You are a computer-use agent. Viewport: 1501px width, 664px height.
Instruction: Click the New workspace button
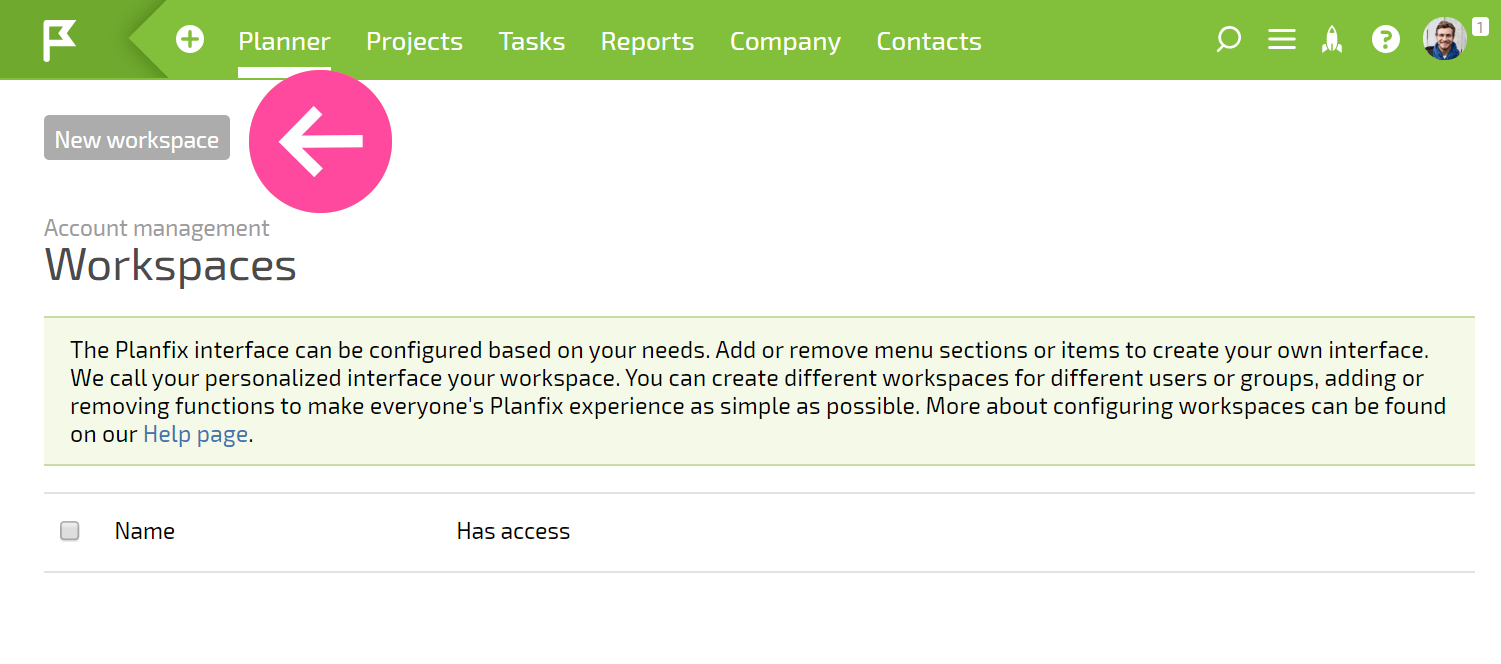[137, 138]
